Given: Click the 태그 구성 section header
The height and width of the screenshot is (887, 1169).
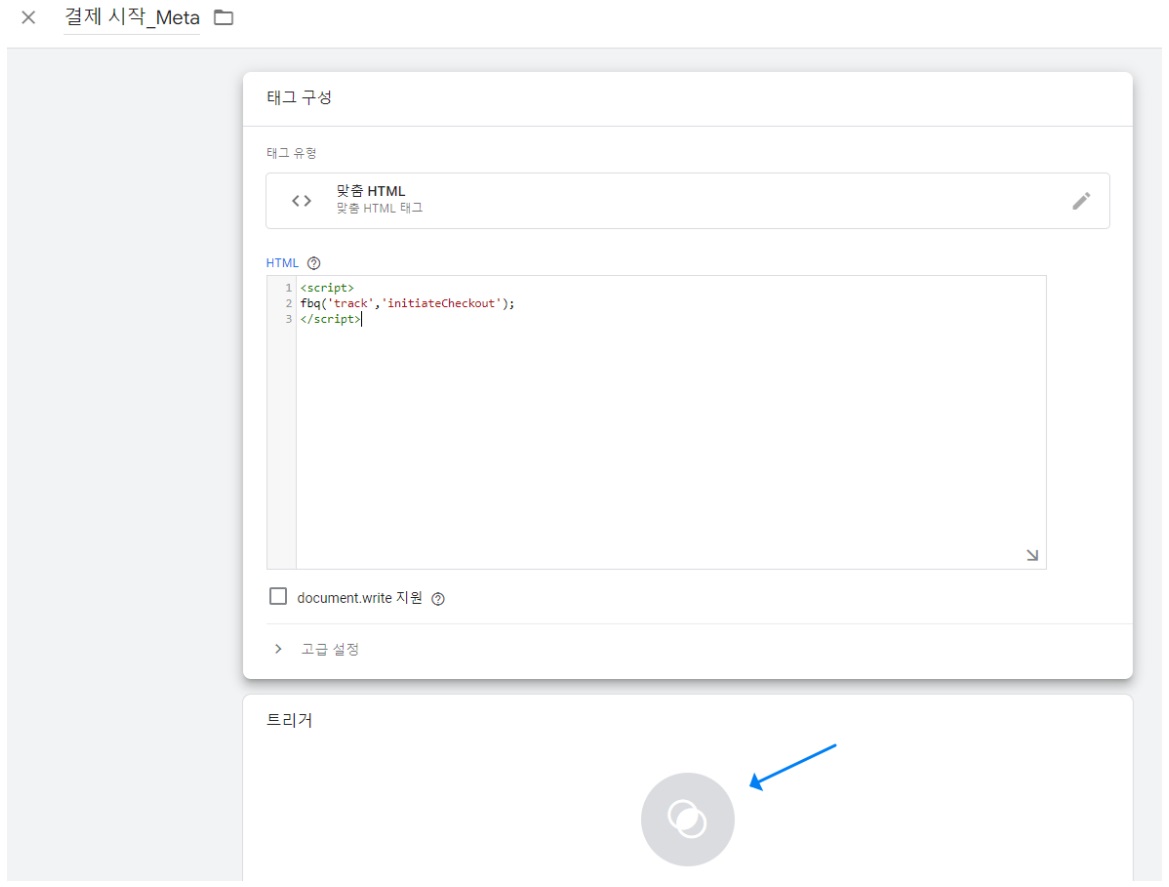Looking at the screenshot, I should (x=299, y=98).
